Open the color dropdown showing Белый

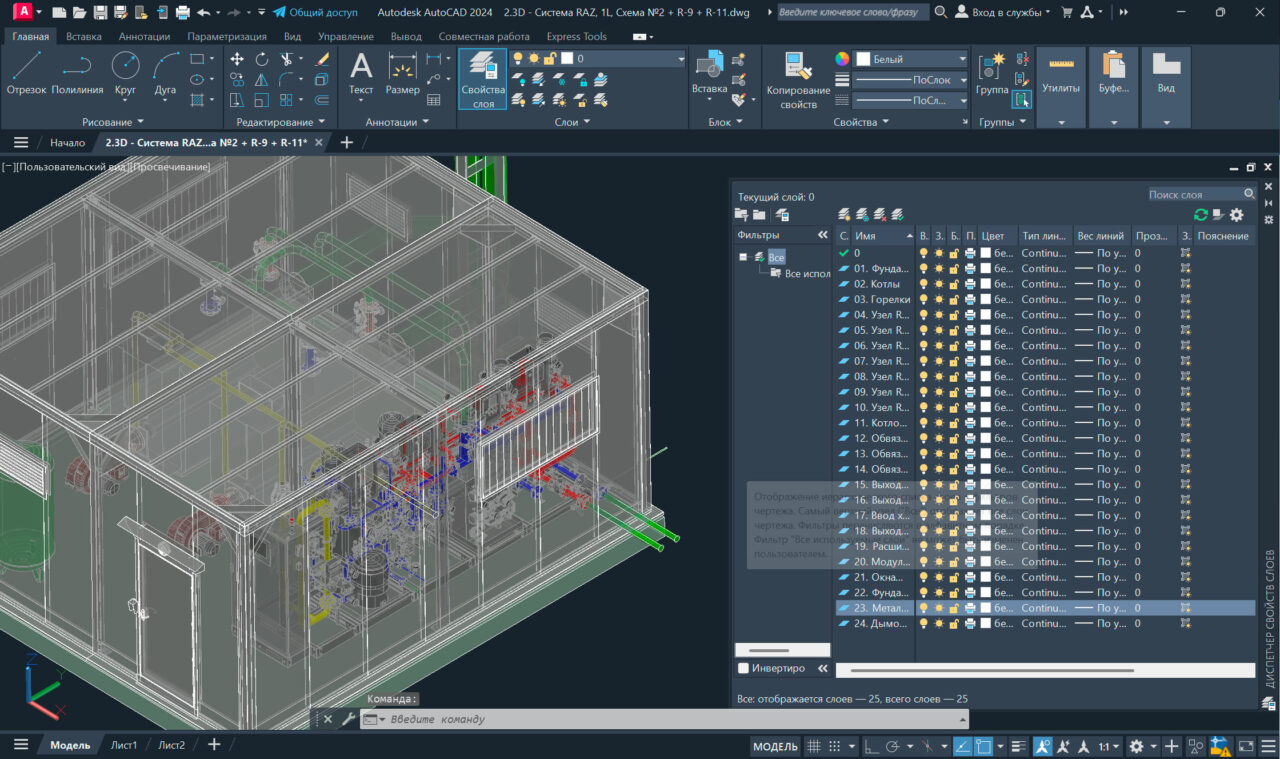910,59
